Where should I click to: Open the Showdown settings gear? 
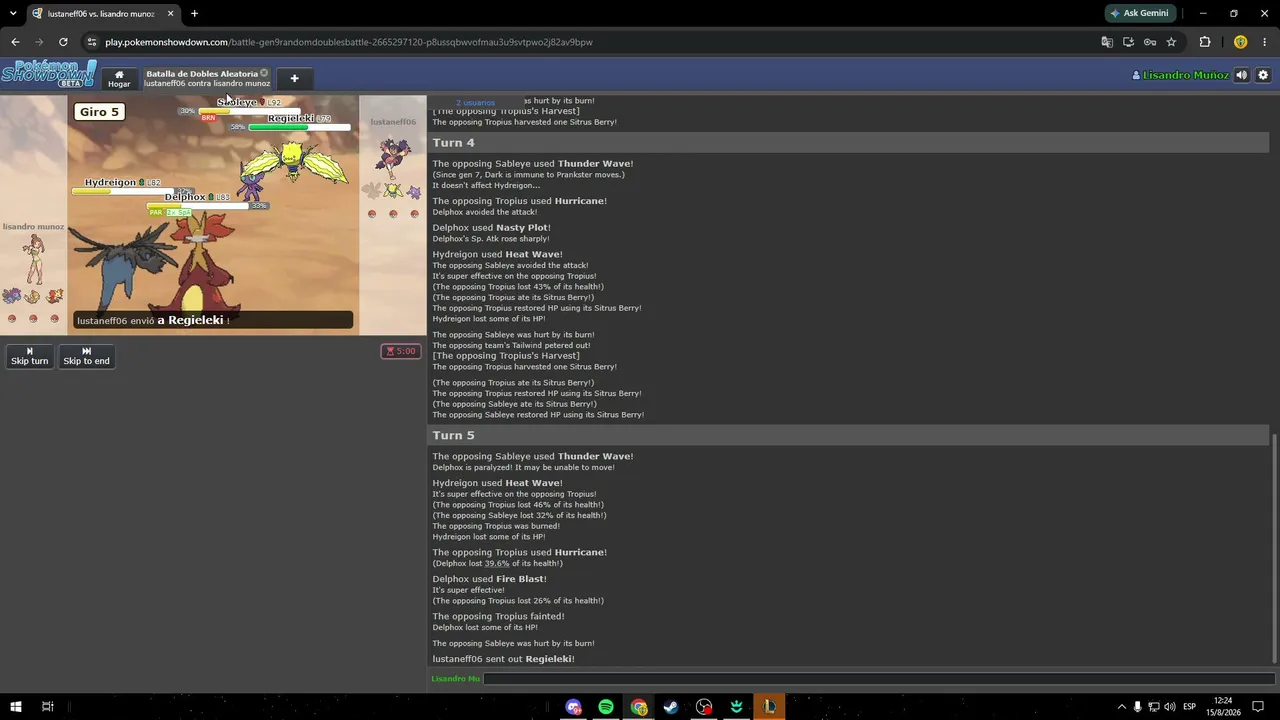pyautogui.click(x=1263, y=75)
